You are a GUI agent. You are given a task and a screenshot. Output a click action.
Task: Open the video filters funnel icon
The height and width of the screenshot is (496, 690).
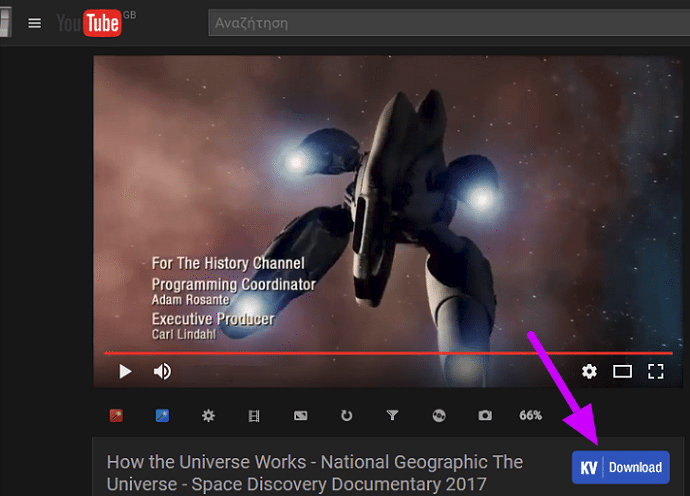393,415
